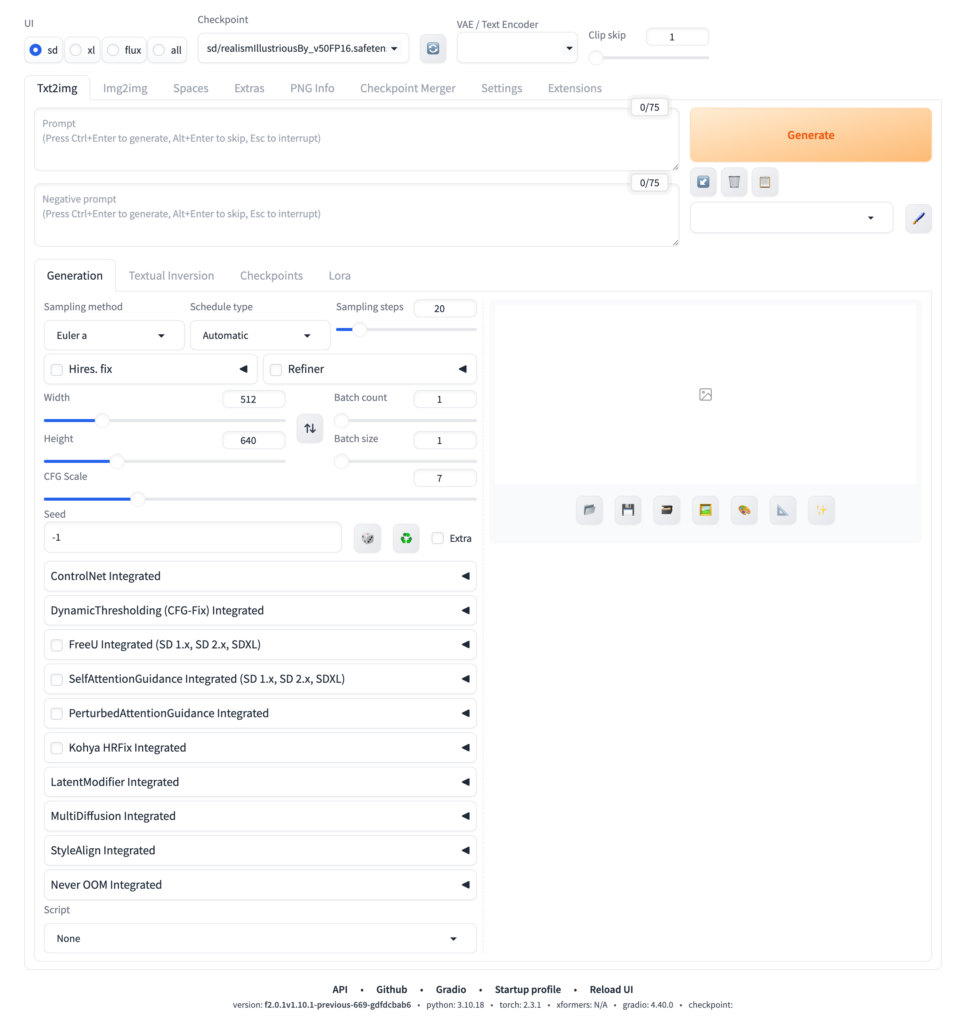Viewport: 966px width, 1024px height.
Task: Click the dice icon to randomize seed
Action: [x=367, y=538]
